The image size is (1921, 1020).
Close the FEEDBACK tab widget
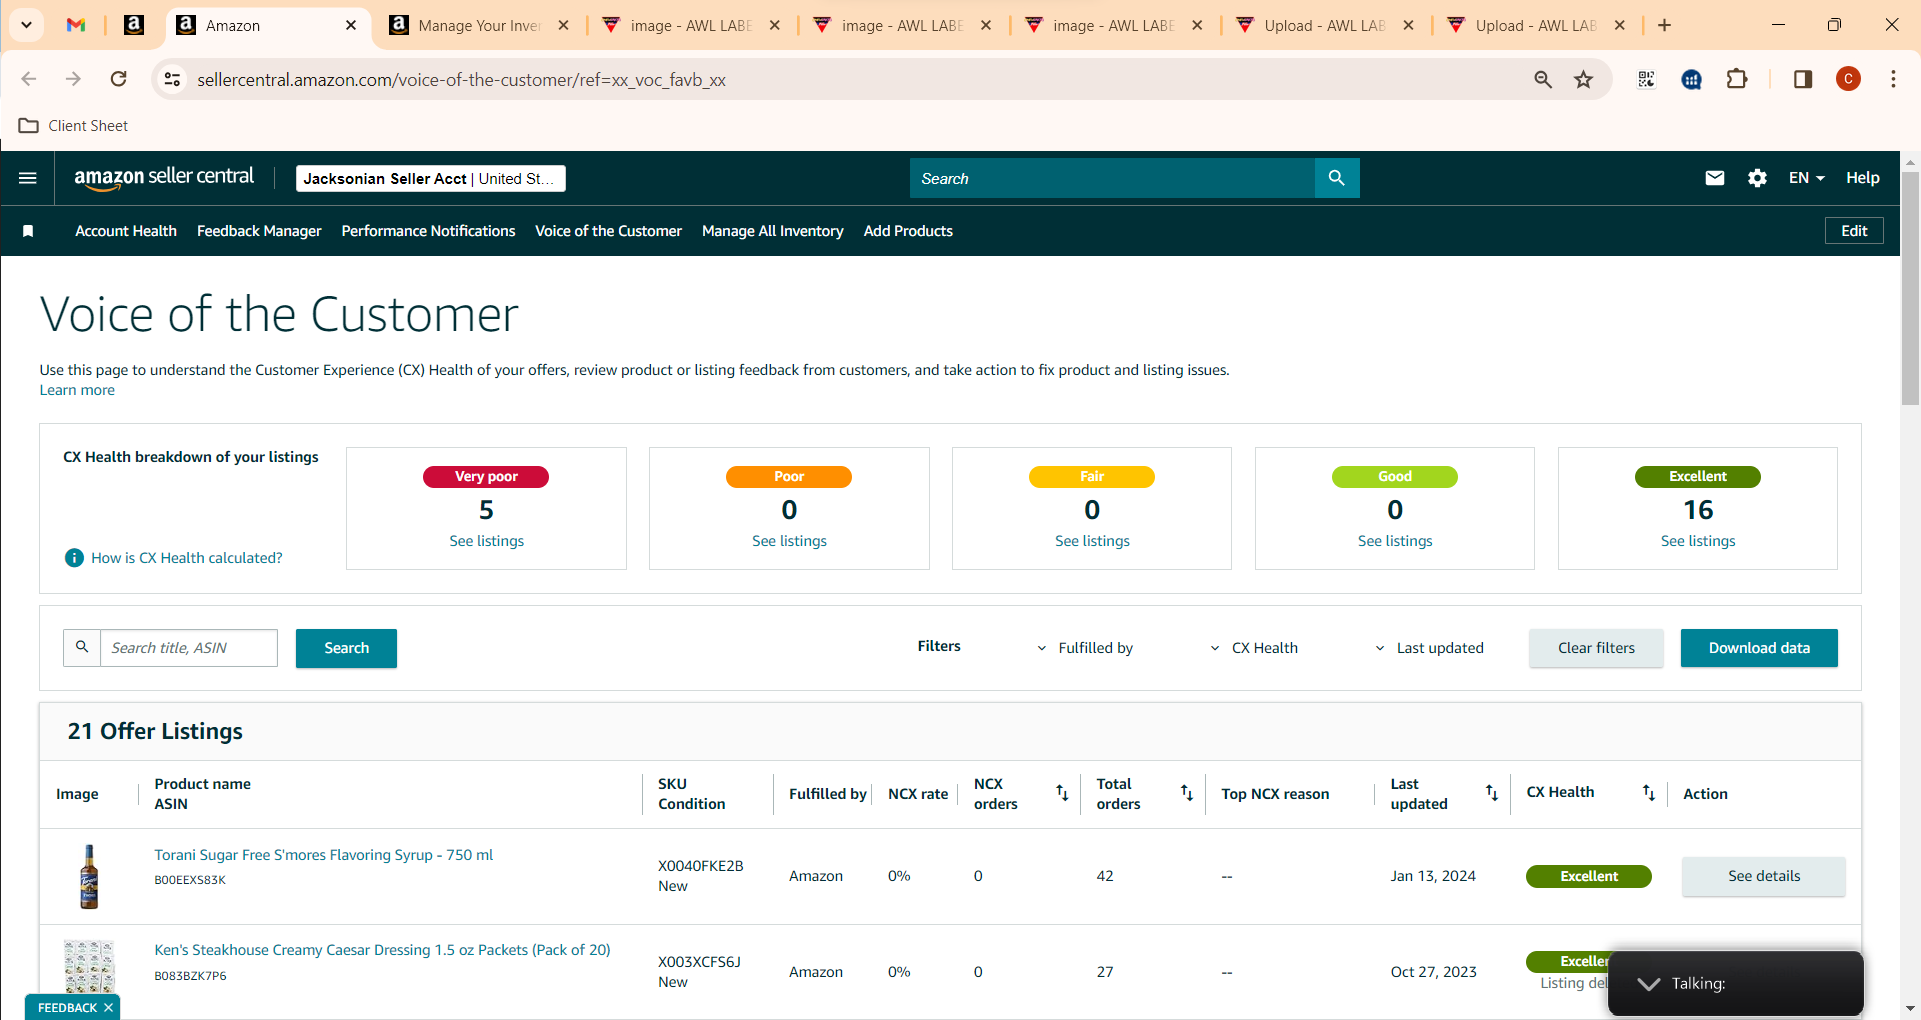[x=108, y=1008]
